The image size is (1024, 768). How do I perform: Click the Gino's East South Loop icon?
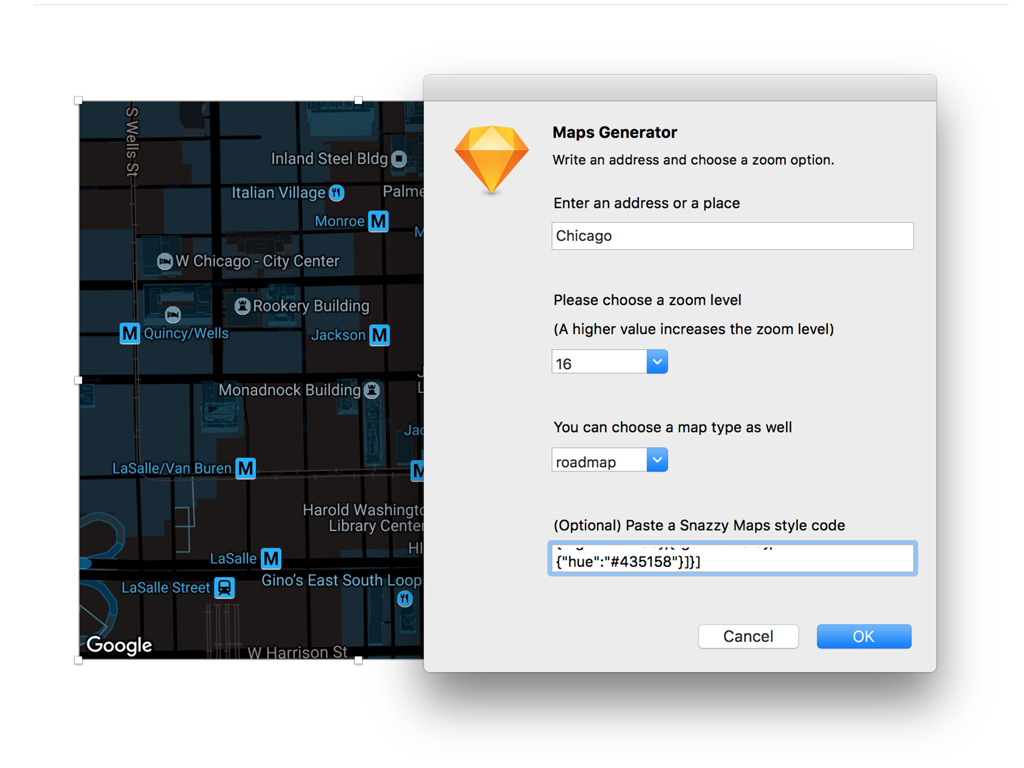[x=406, y=598]
